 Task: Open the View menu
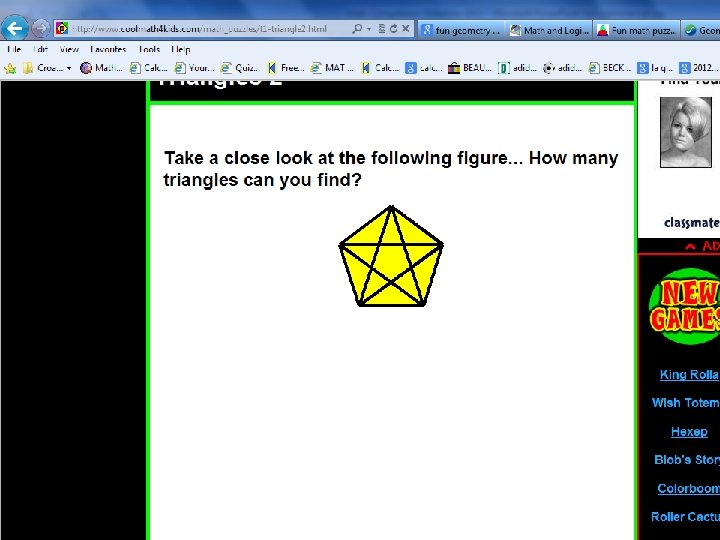tap(69, 49)
